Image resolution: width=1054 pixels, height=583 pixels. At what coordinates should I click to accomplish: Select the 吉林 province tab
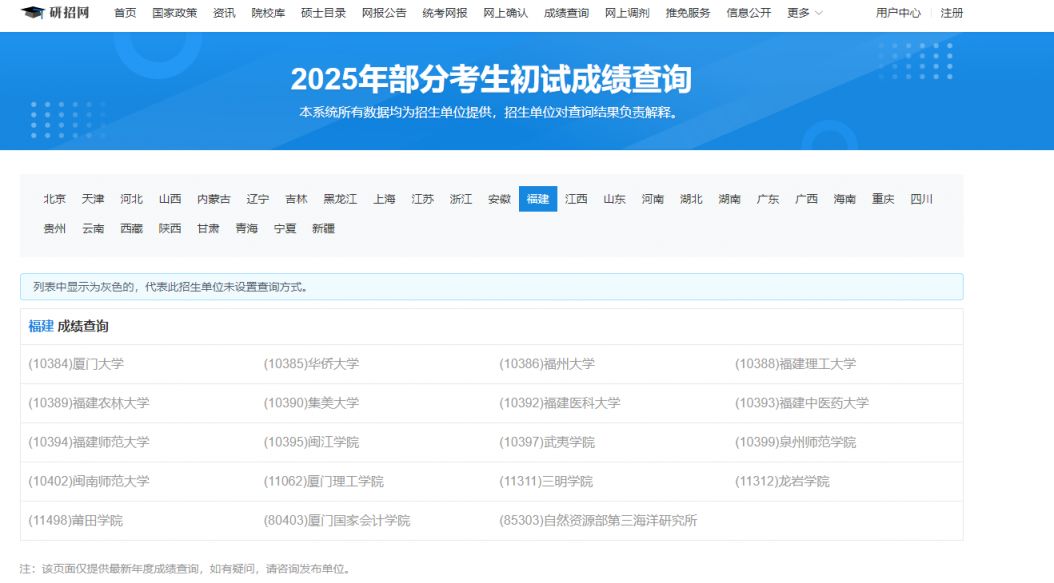pos(296,199)
